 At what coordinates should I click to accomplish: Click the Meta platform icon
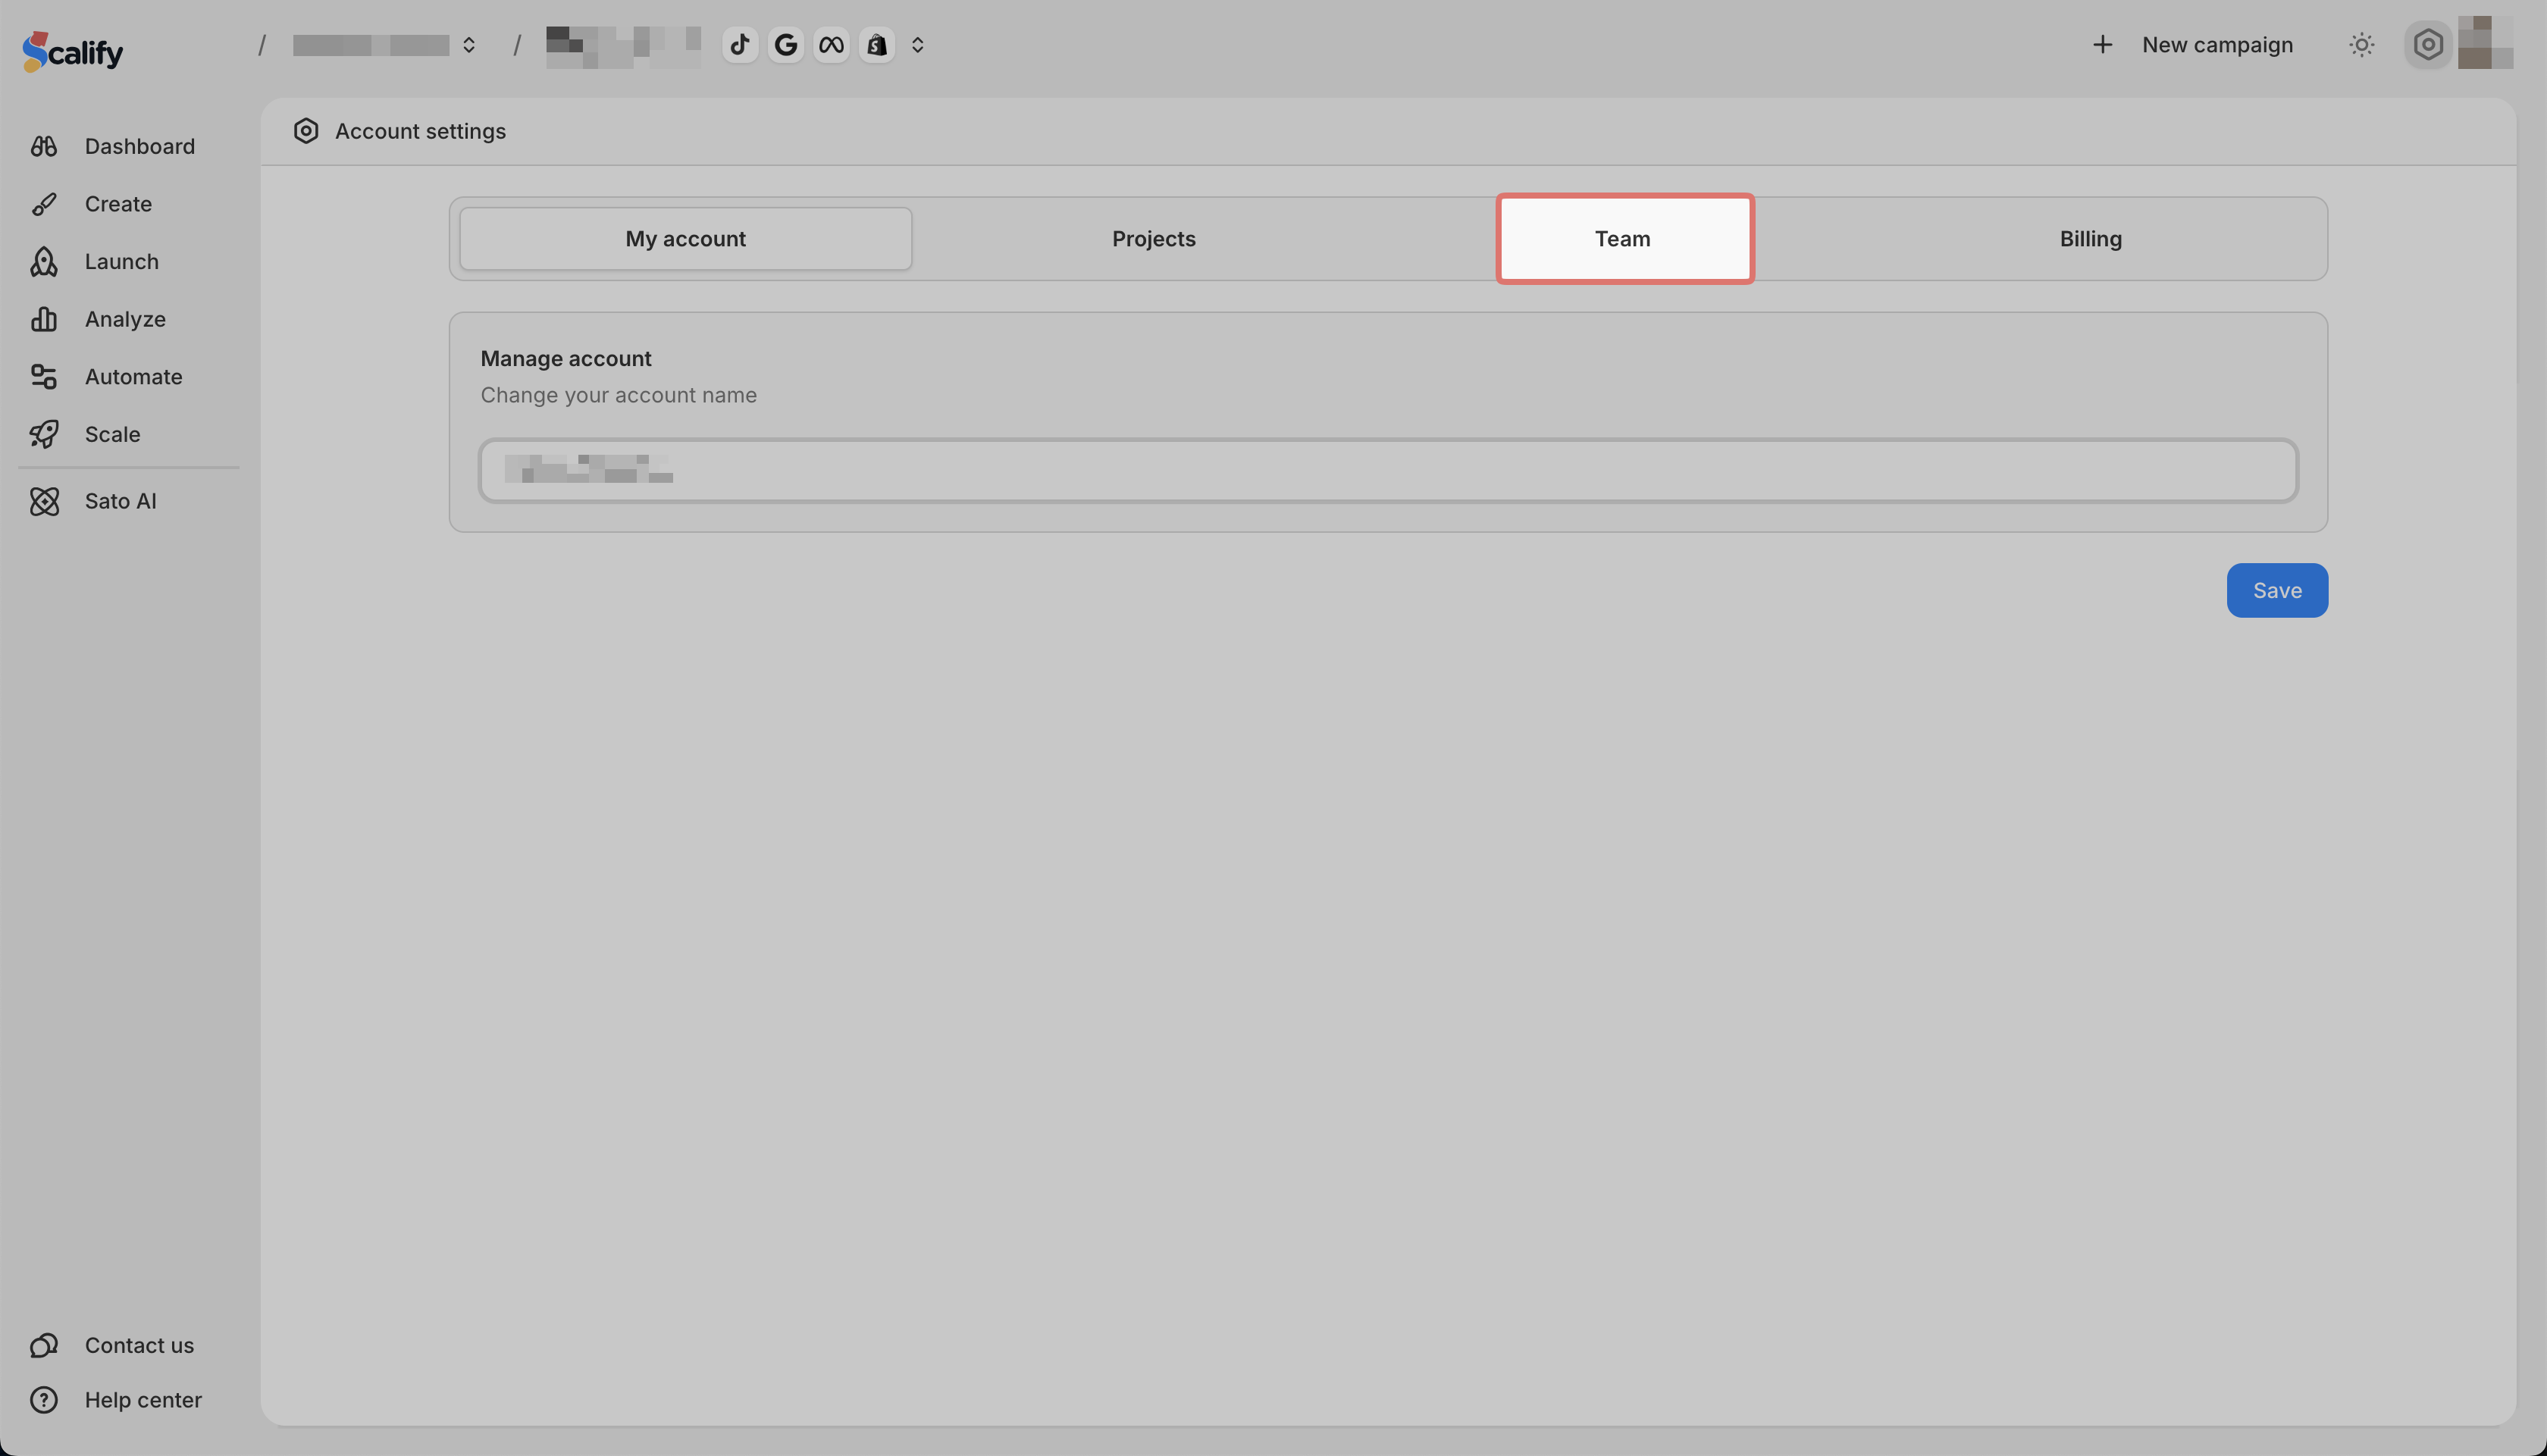tap(831, 45)
